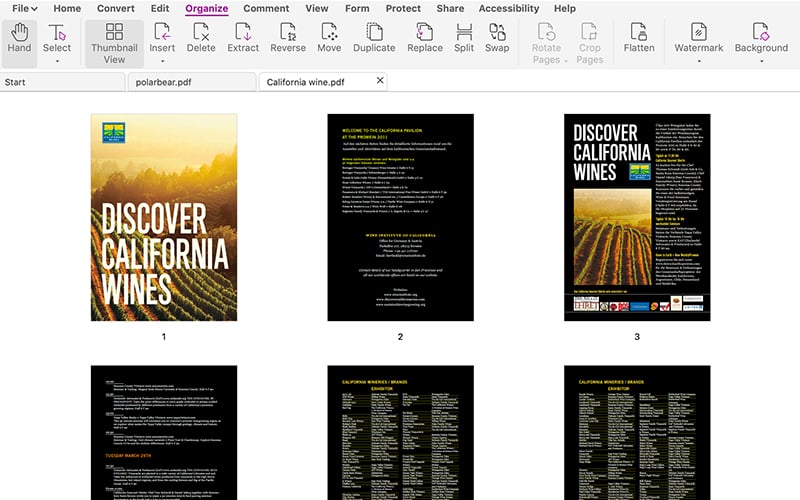Click the Background icon
The width and height of the screenshot is (800, 500).
point(761,32)
